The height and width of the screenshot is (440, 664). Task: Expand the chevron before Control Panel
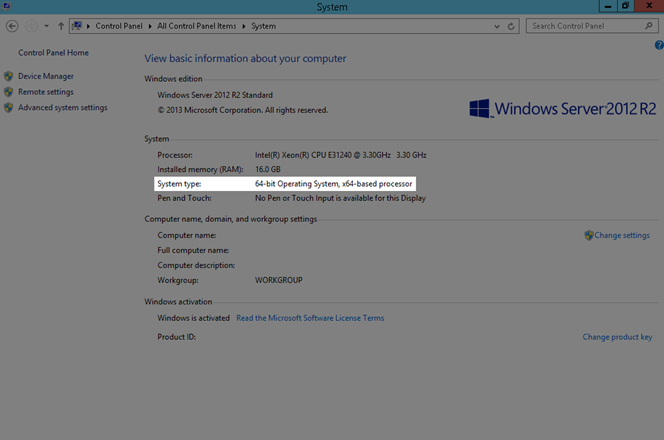click(x=89, y=26)
